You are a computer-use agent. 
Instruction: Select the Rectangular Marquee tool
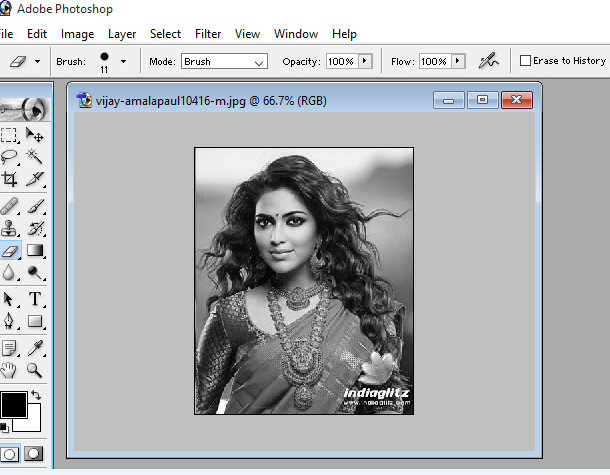(x=9, y=135)
